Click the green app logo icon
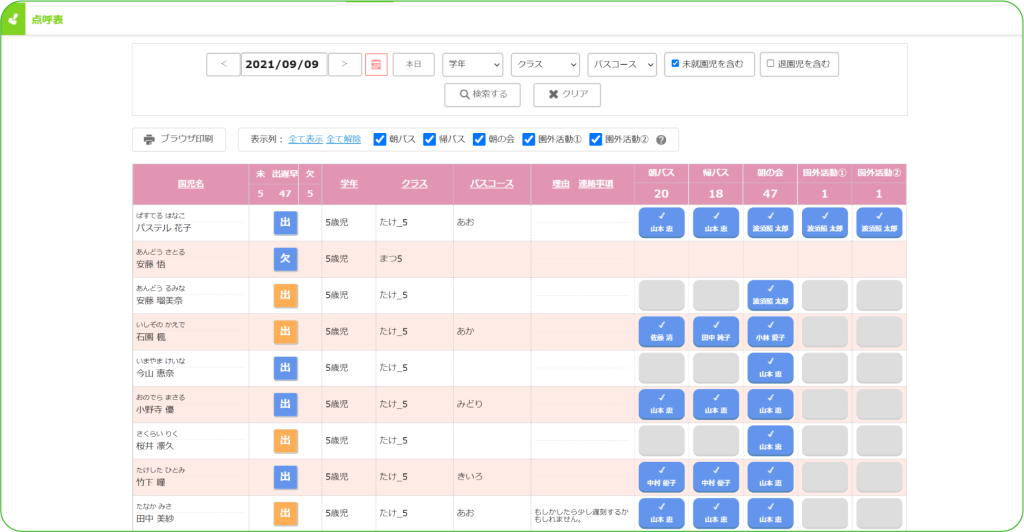 click(13, 20)
